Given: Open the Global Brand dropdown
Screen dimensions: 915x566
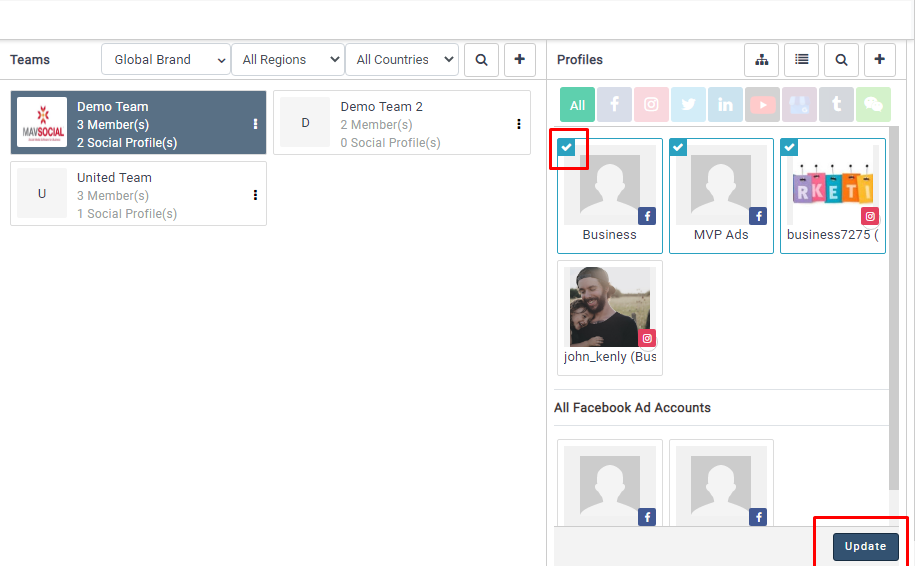Looking at the screenshot, I should click(x=165, y=60).
